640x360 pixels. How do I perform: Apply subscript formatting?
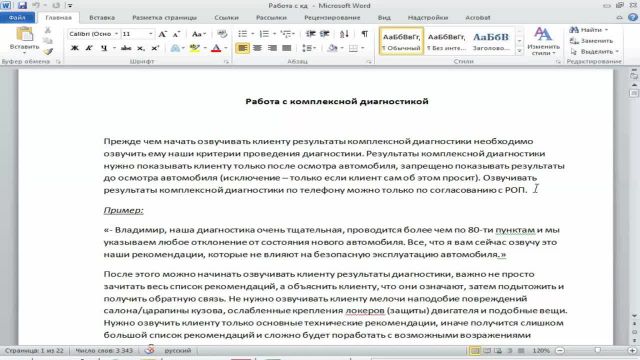click(x=140, y=48)
